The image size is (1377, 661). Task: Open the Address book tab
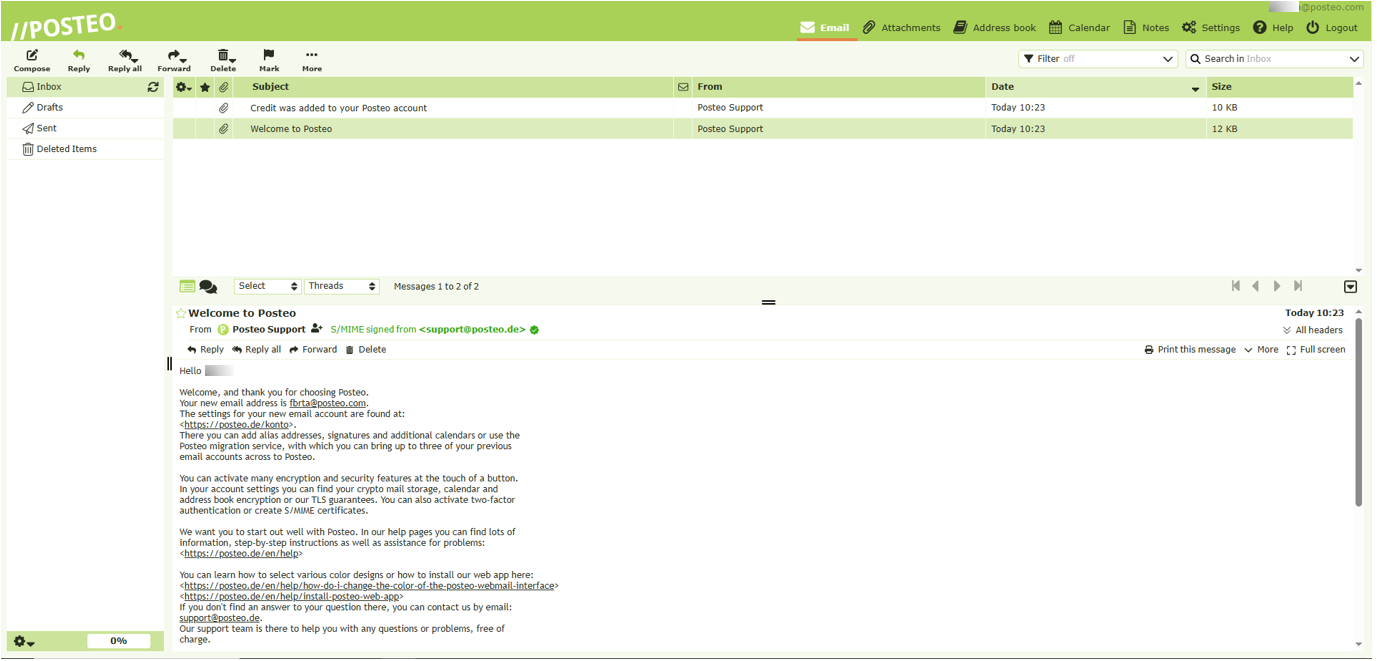[x=994, y=28]
